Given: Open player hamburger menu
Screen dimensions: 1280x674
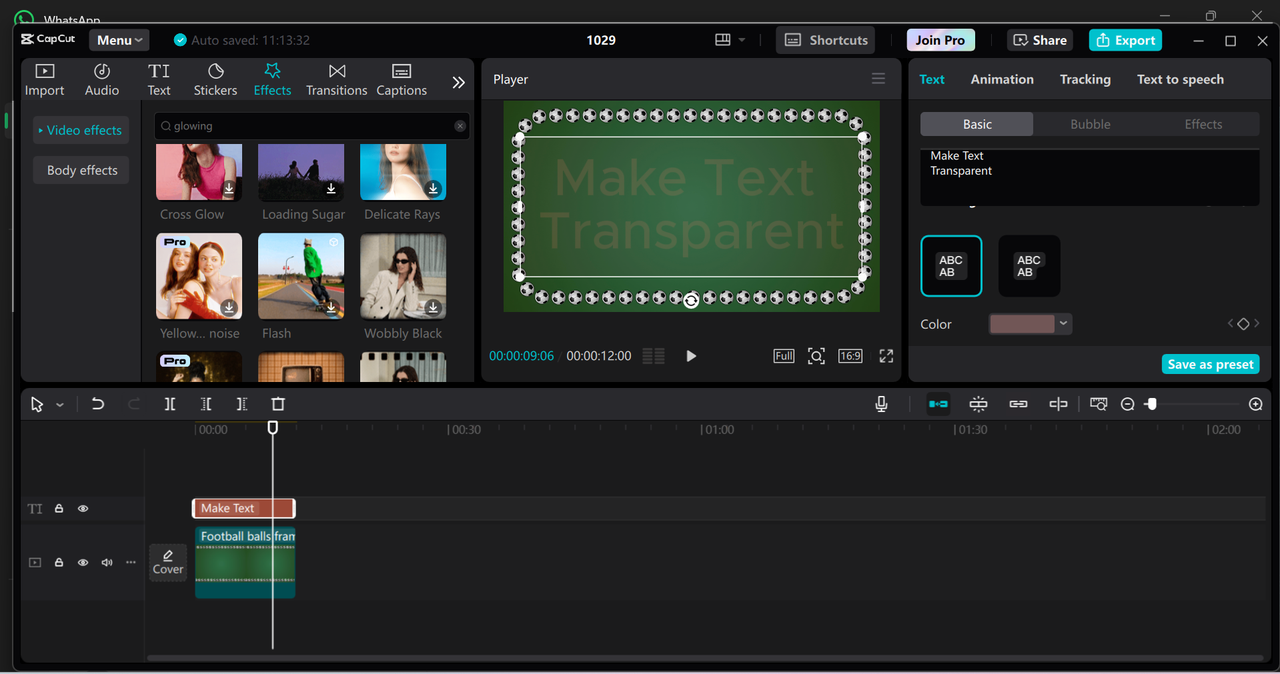Looking at the screenshot, I should click(878, 79).
